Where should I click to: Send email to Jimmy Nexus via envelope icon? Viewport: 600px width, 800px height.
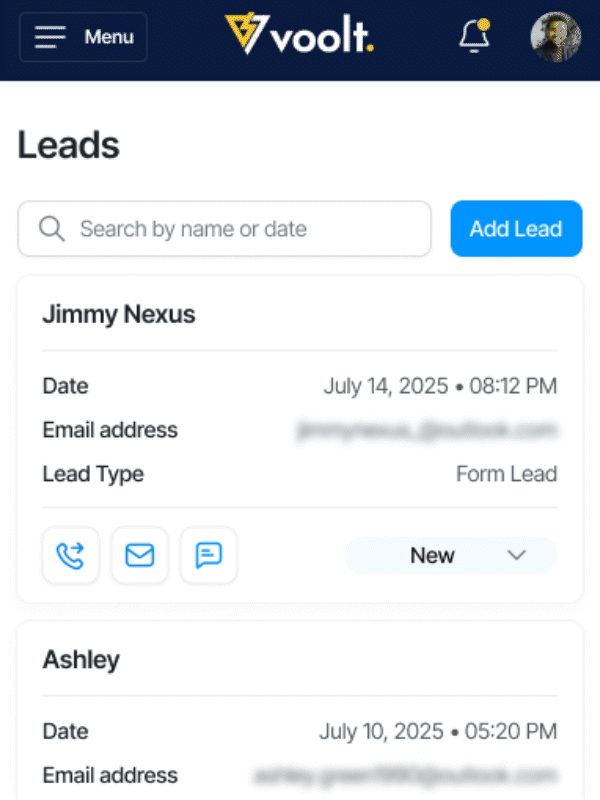pyautogui.click(x=139, y=555)
